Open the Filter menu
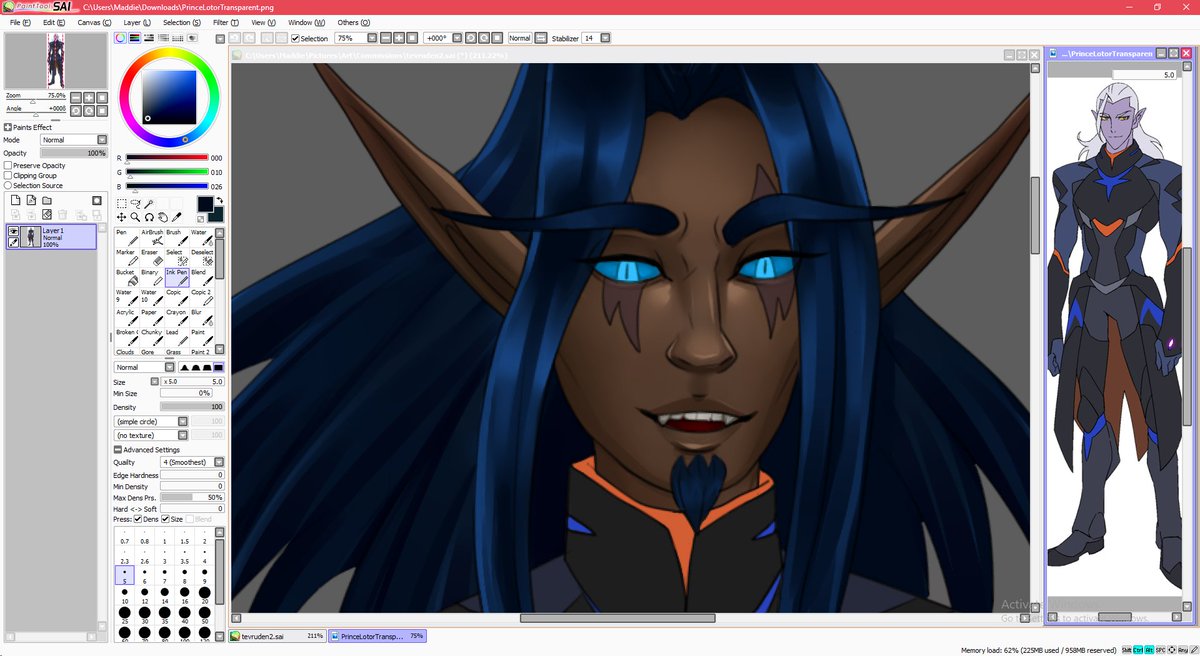1200x656 pixels. 226,22
